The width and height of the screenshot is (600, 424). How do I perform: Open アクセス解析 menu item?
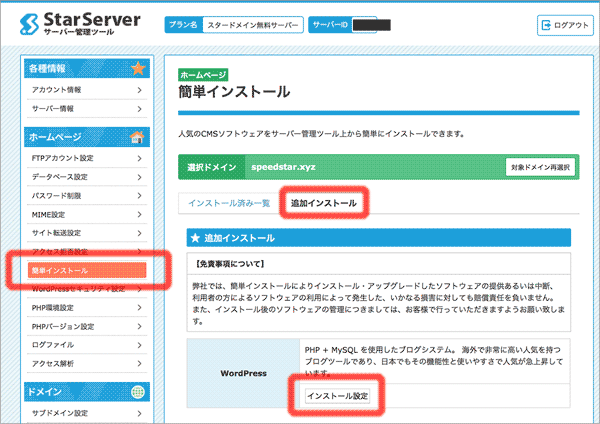point(87,364)
